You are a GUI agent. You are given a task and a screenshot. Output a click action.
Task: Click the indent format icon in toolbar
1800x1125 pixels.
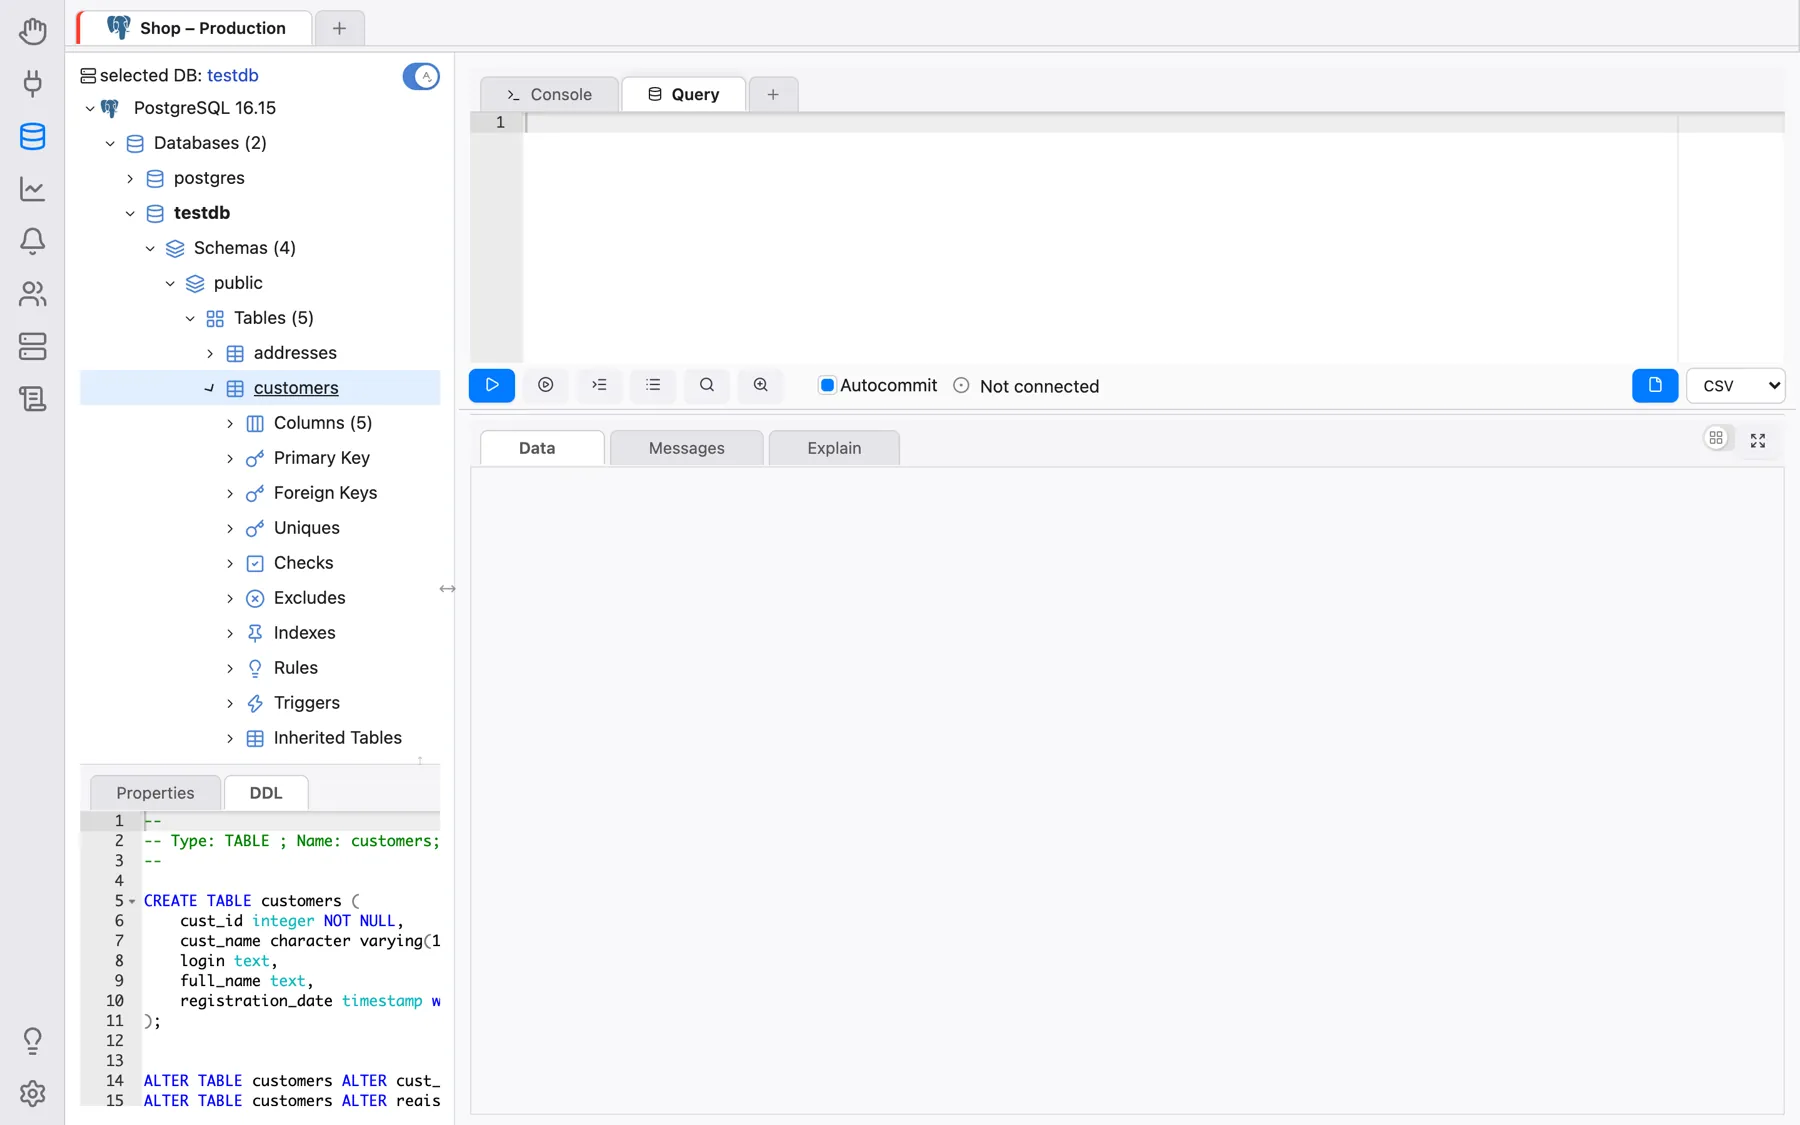(599, 385)
